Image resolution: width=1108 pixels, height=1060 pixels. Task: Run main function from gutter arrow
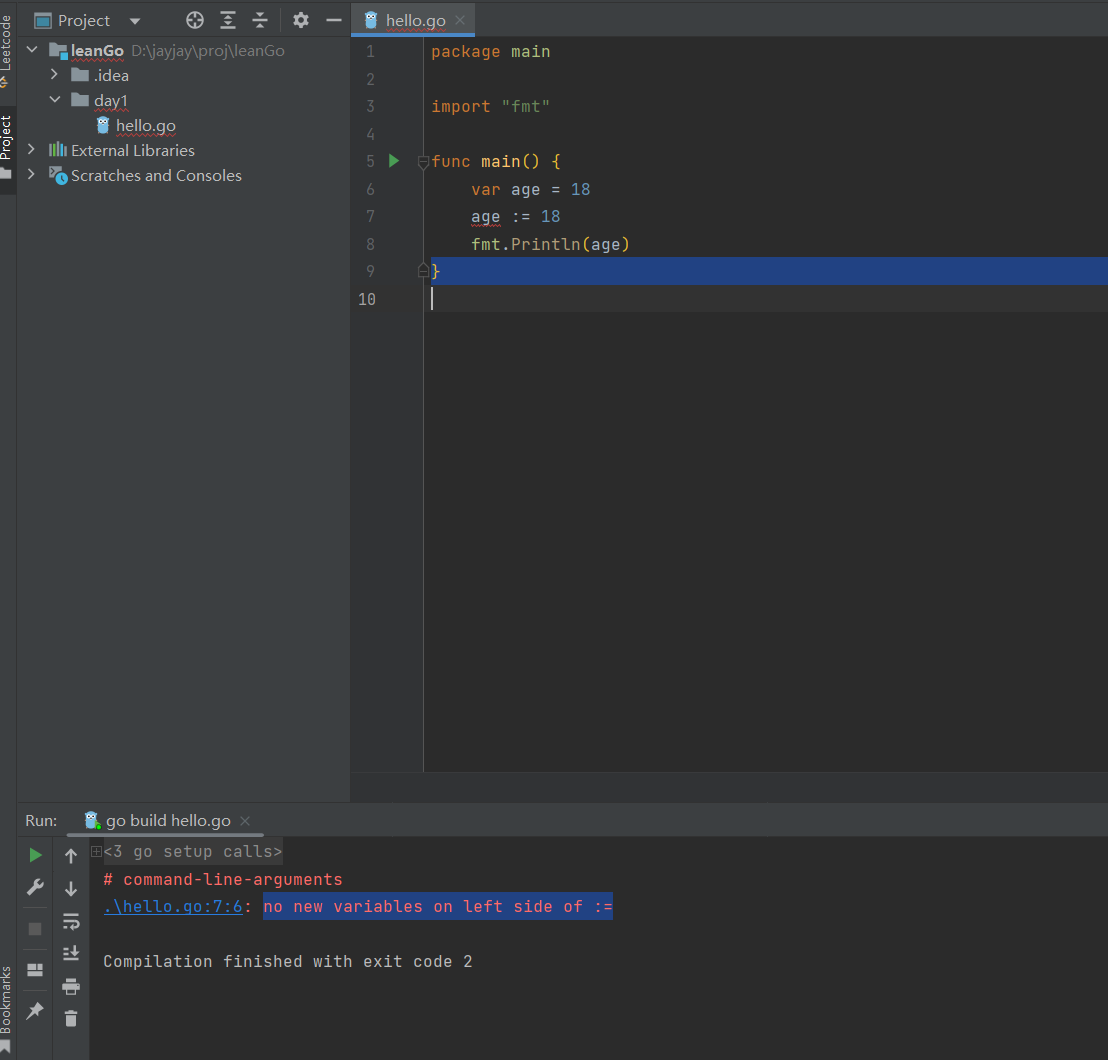pos(394,161)
